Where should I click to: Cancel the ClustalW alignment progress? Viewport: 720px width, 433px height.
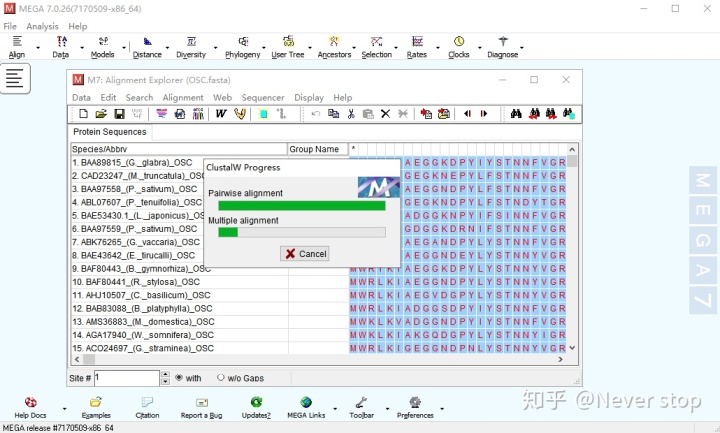click(305, 254)
